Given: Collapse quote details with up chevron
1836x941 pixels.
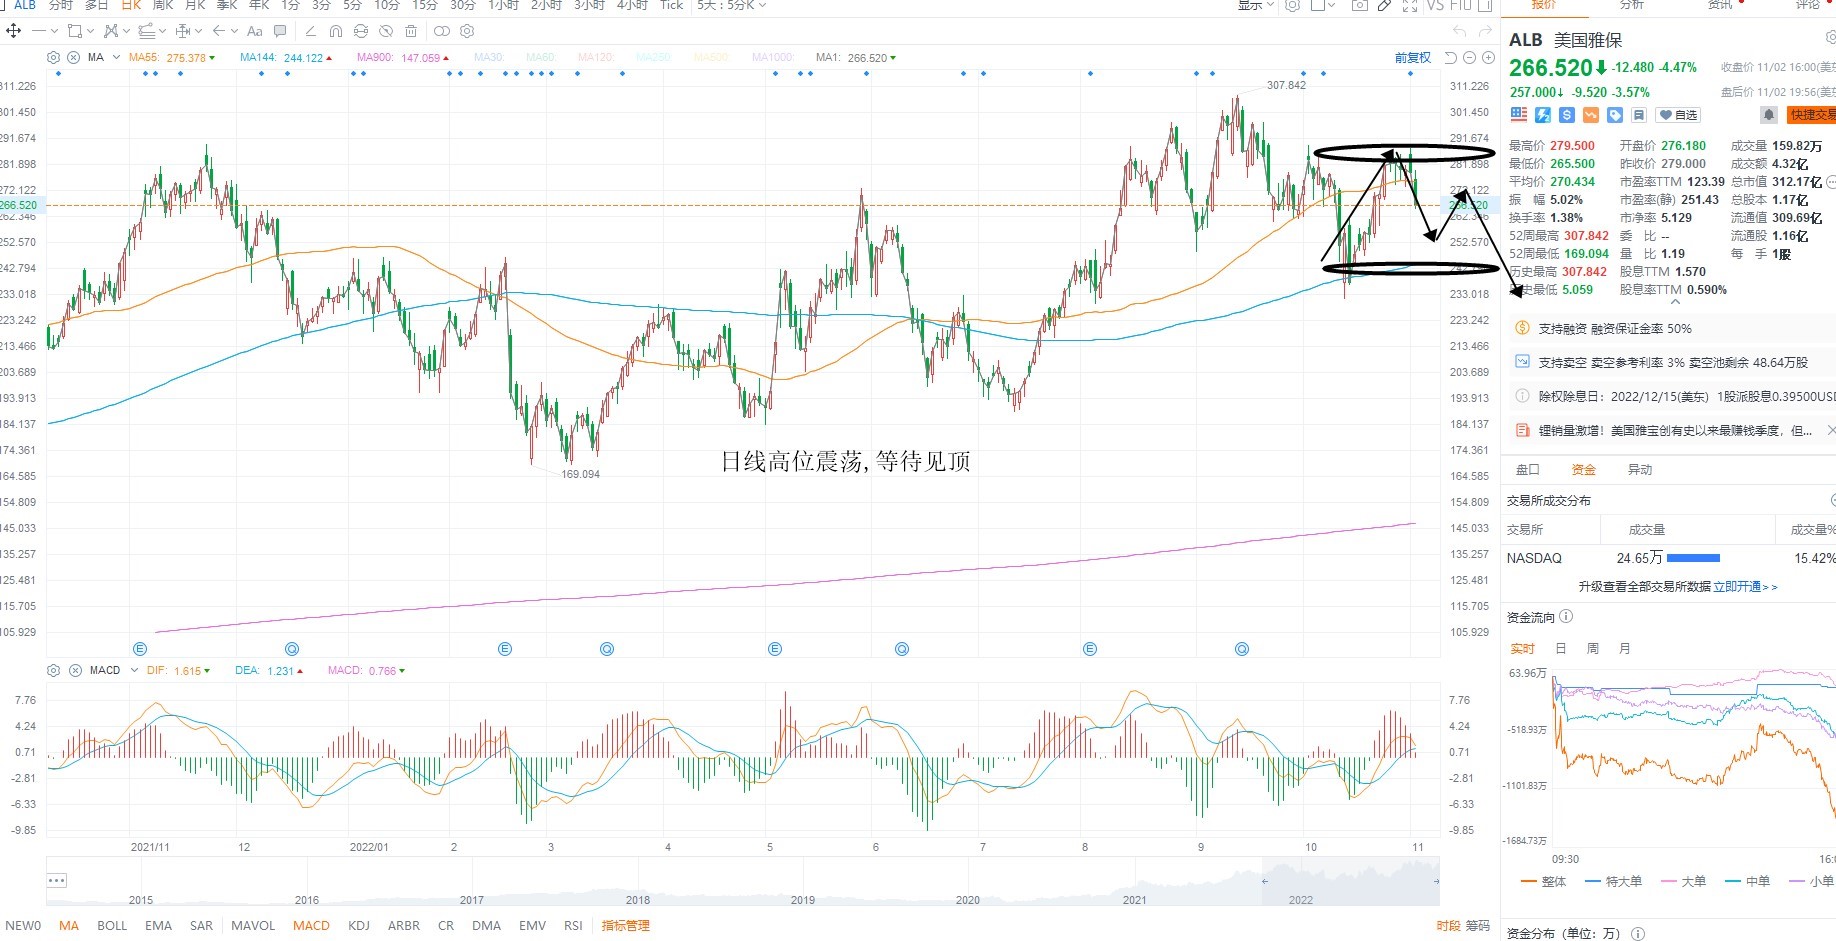Looking at the screenshot, I should coord(1675,301).
